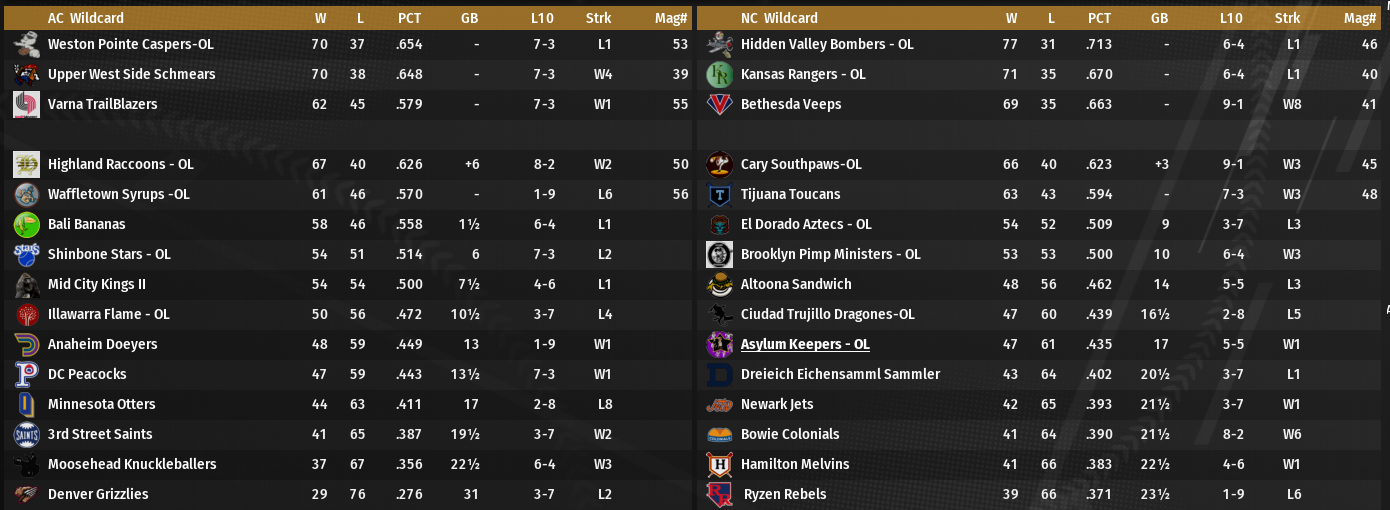Click the Bali Bananas team logo

[x=27, y=224]
